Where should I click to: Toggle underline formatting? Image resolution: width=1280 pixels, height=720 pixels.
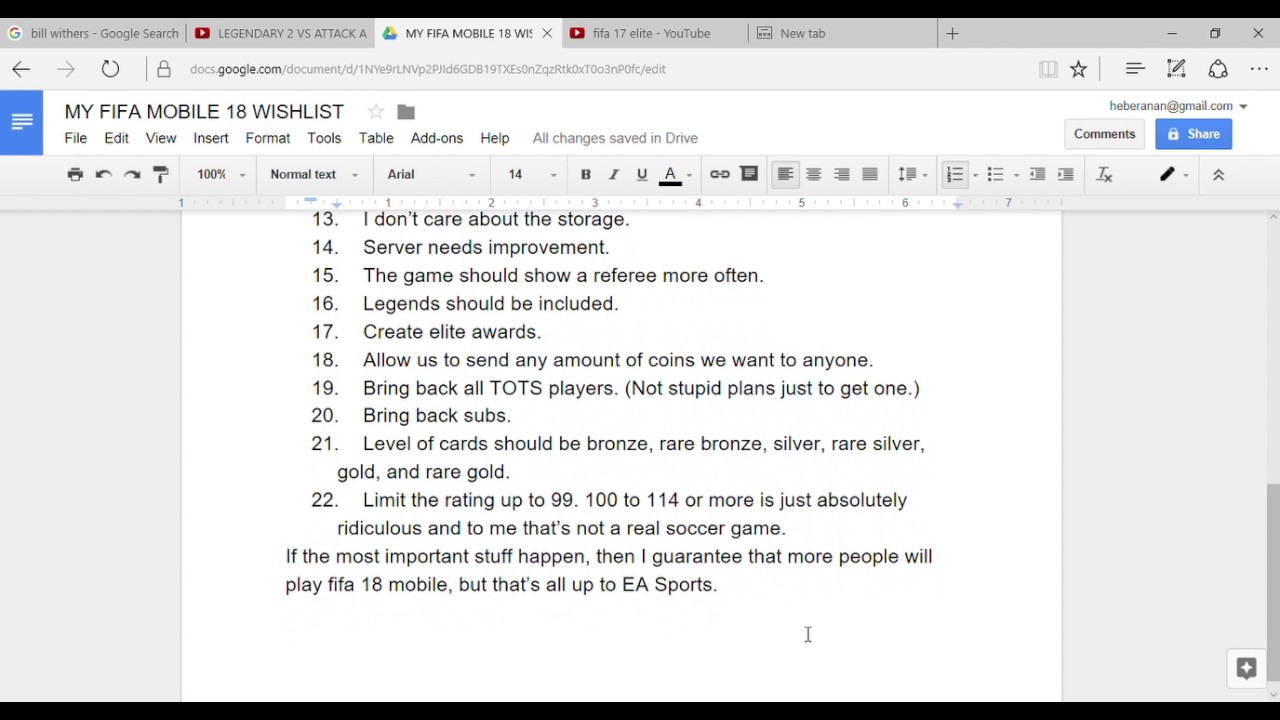point(642,174)
